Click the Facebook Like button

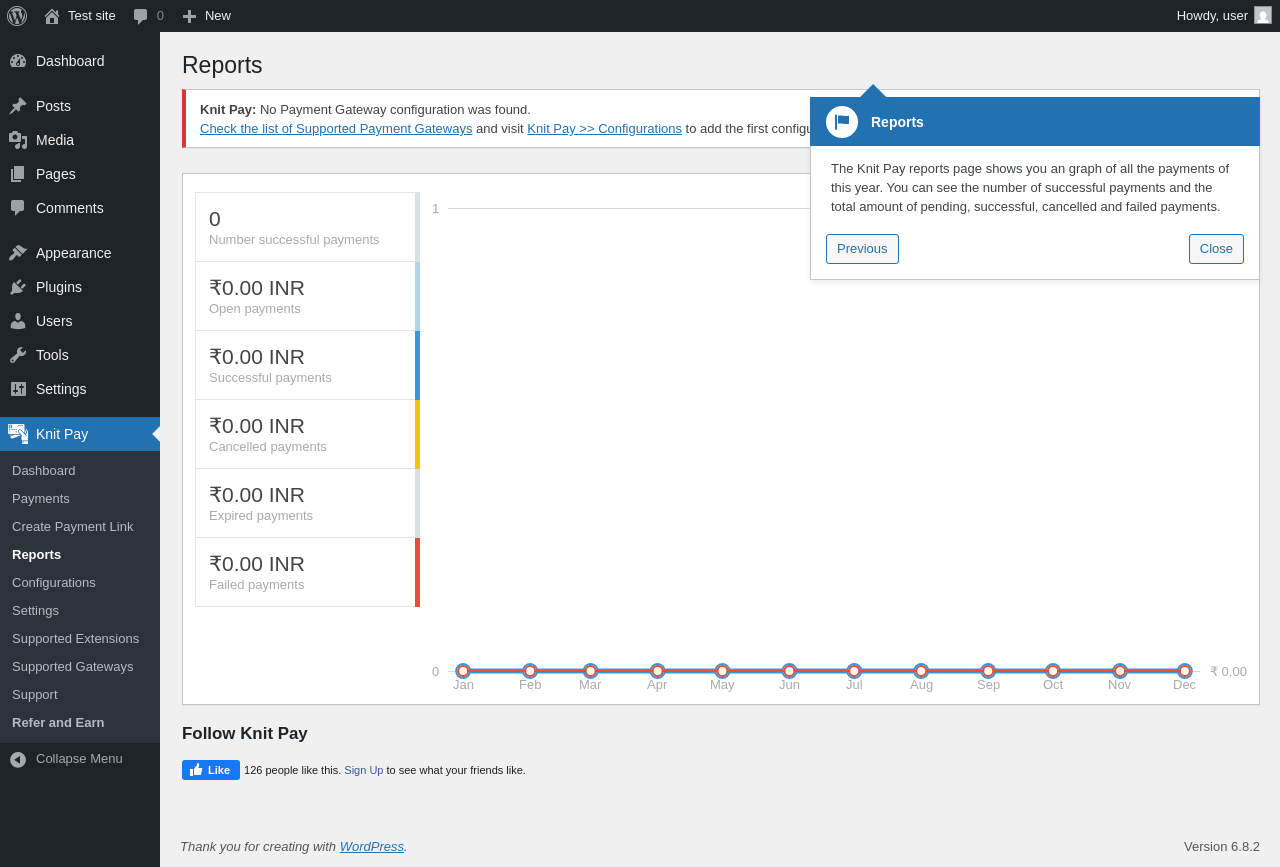(x=211, y=770)
